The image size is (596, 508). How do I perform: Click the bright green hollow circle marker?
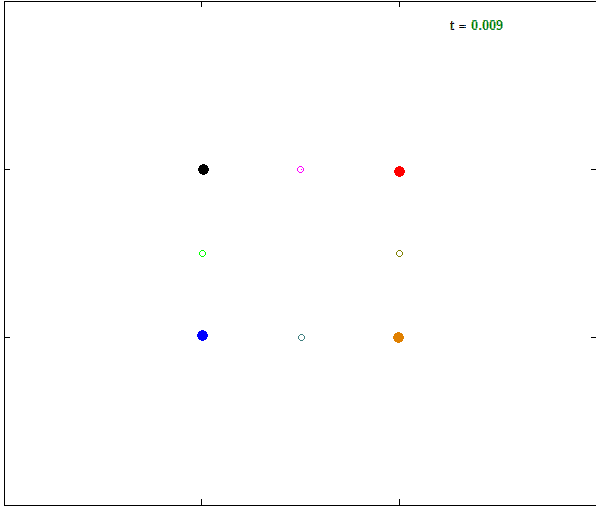[x=203, y=254]
